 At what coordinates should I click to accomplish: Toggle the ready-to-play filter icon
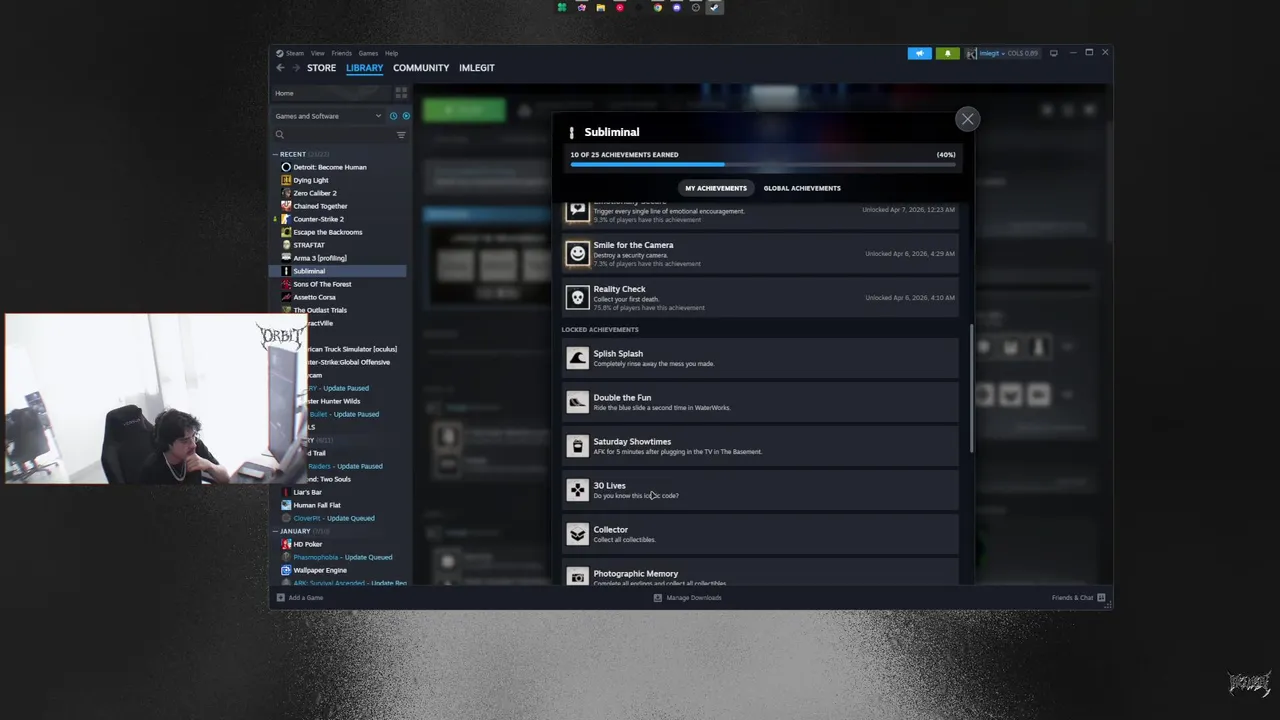click(x=405, y=116)
